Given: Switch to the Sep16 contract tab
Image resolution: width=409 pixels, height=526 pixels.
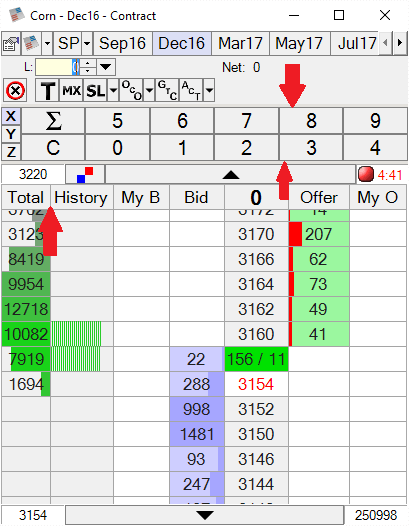Looking at the screenshot, I should 122,44.
